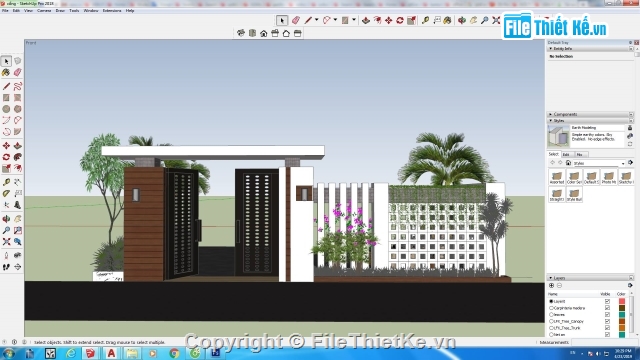Open the Default Styles folder
This screenshot has height=360, width=640.
point(591,178)
